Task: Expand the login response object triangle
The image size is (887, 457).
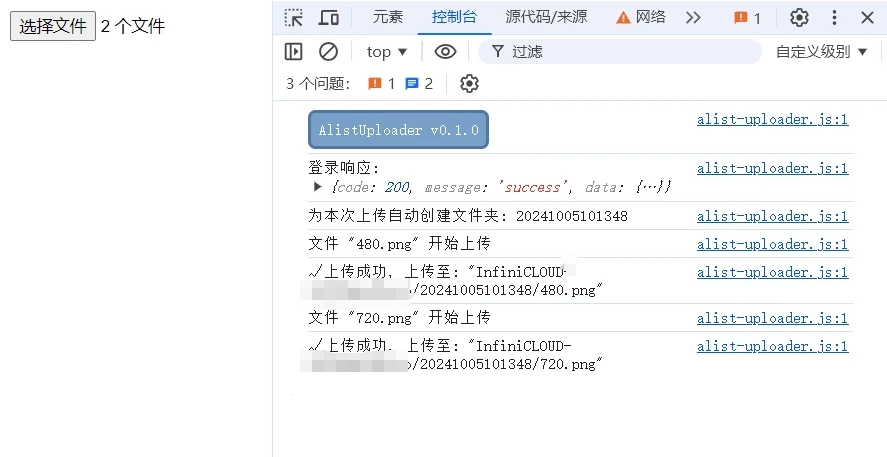Action: (317, 186)
